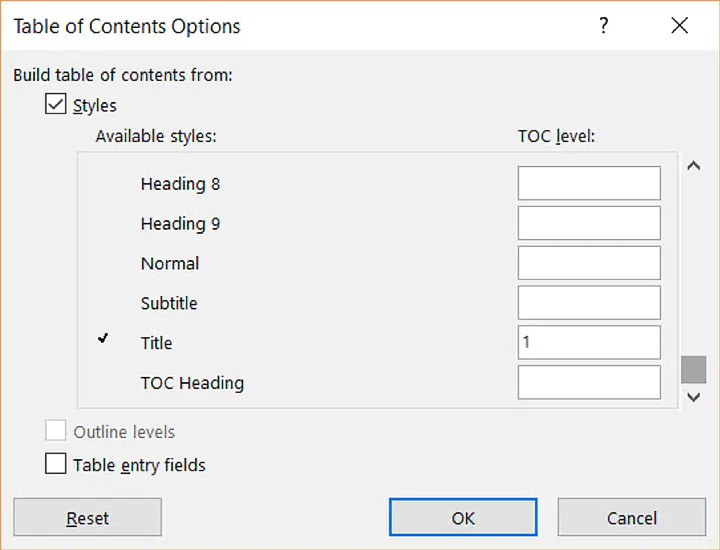
Task: Select the 'Subtitle' style label
Action: 169,303
